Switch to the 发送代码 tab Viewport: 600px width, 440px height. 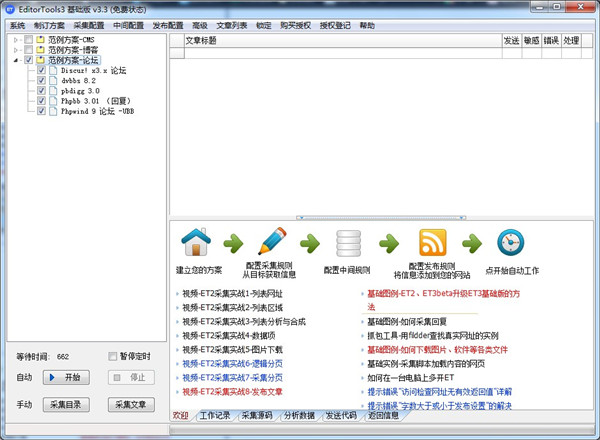click(341, 416)
